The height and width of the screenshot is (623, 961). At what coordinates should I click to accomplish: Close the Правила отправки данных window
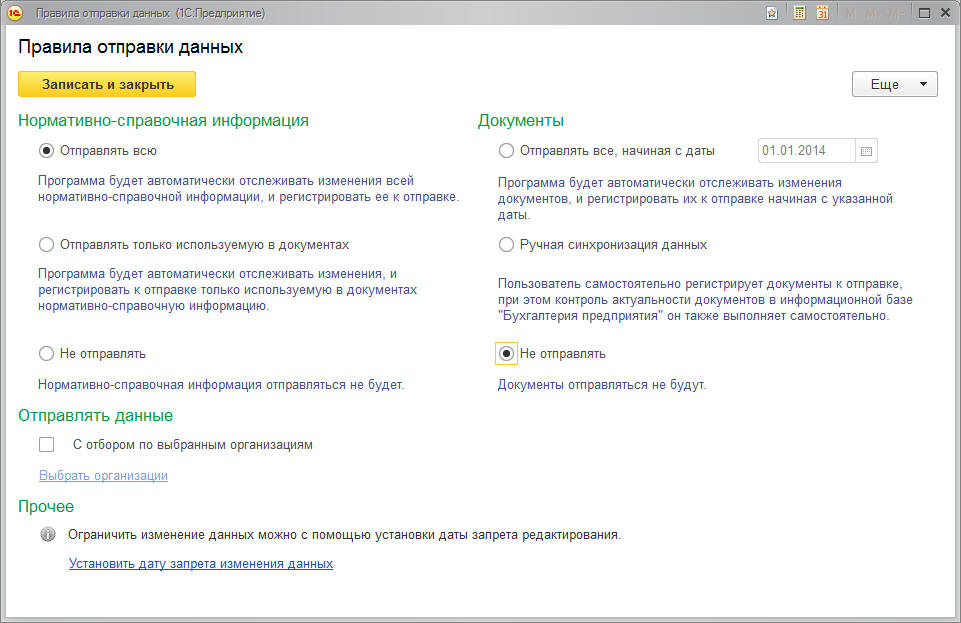(946, 13)
